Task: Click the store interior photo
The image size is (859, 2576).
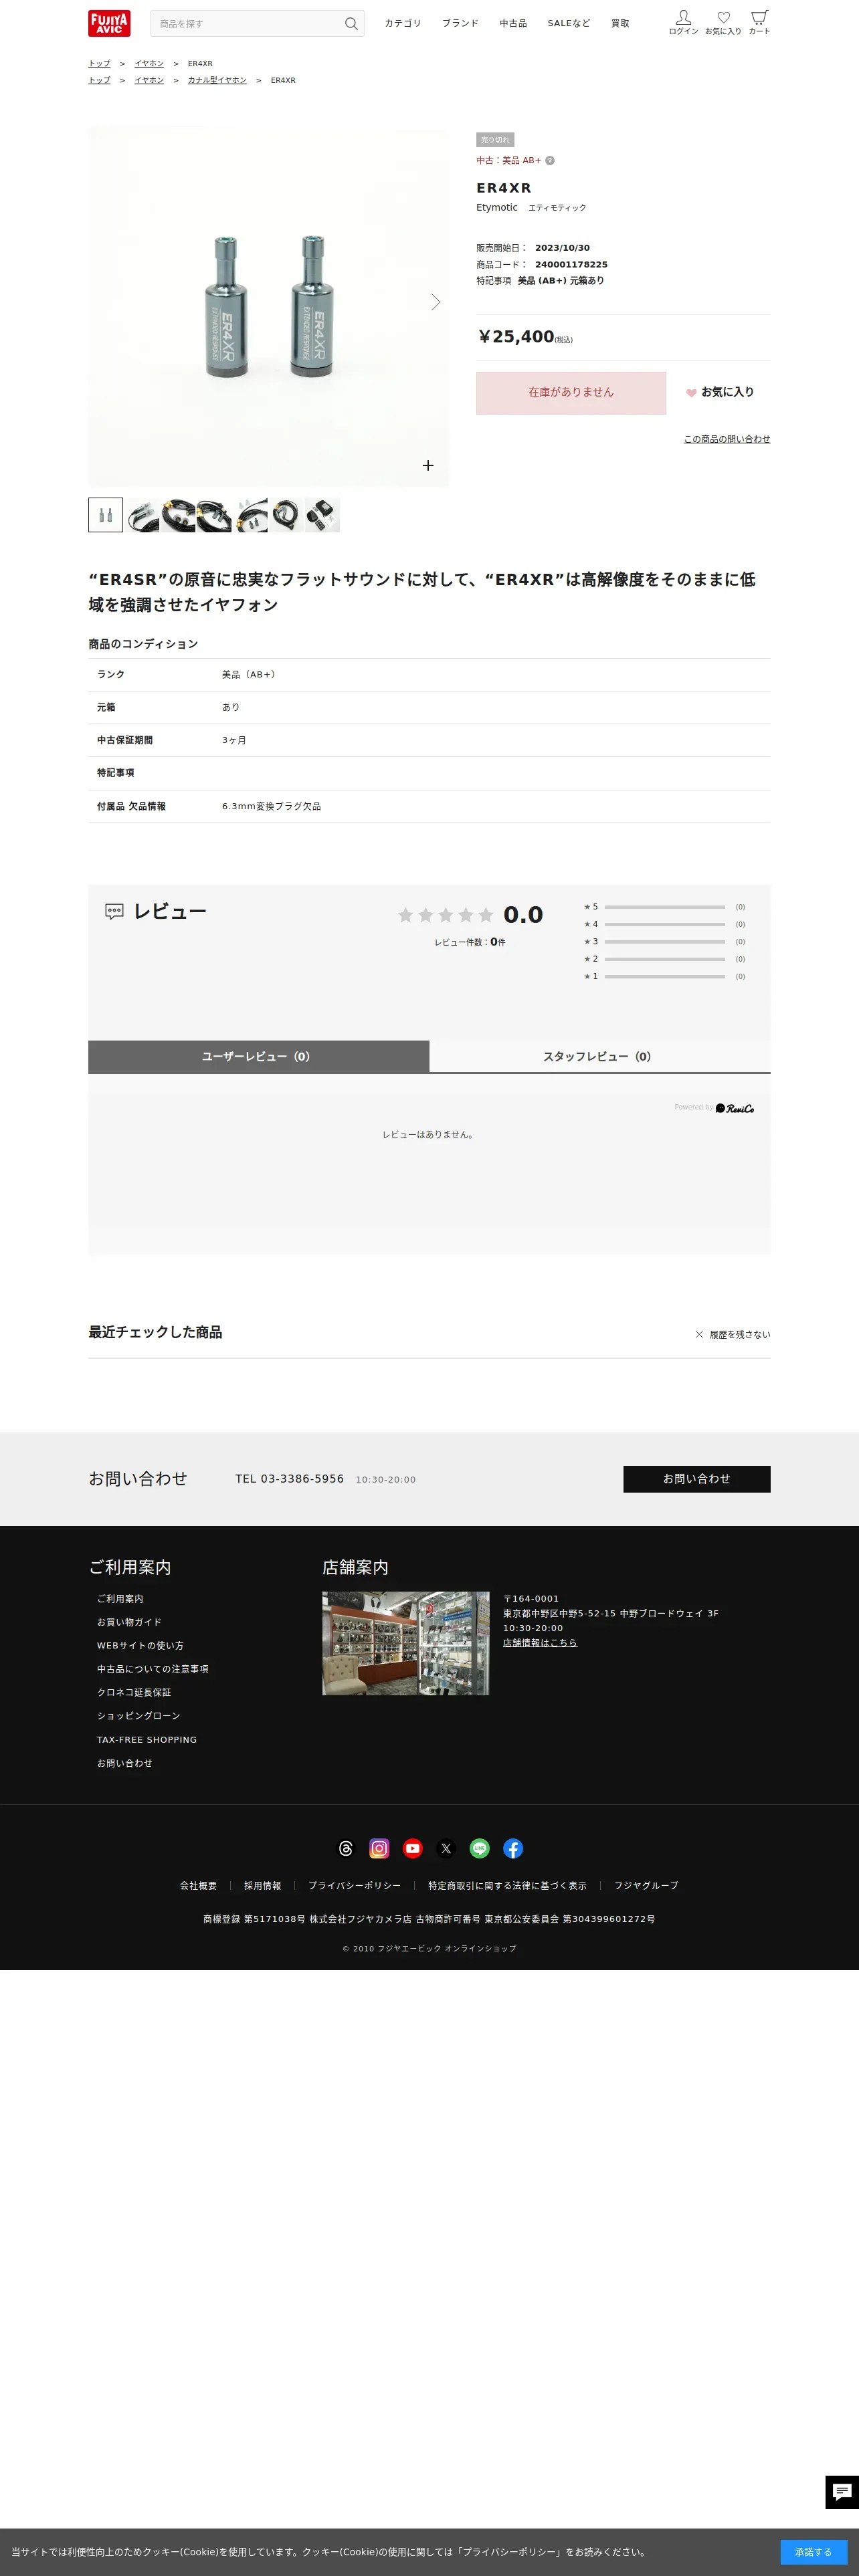Action: (406, 1643)
